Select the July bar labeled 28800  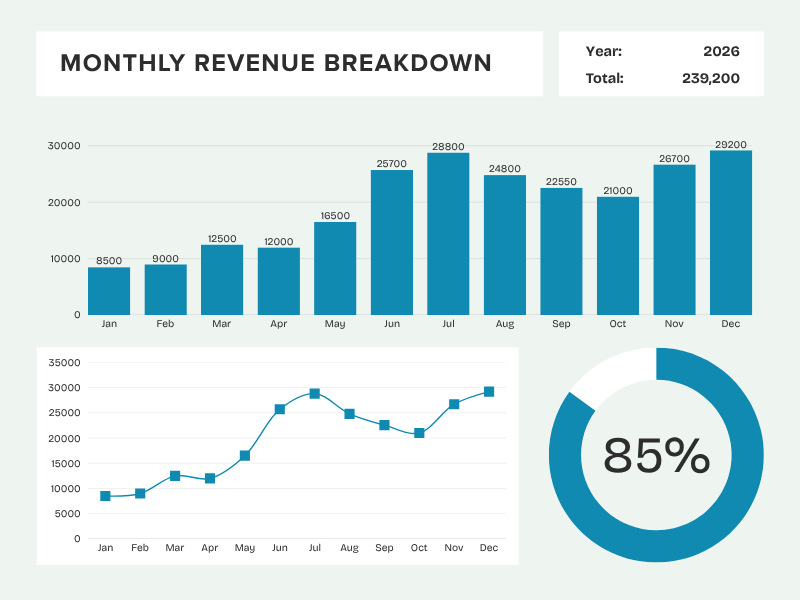(x=448, y=234)
